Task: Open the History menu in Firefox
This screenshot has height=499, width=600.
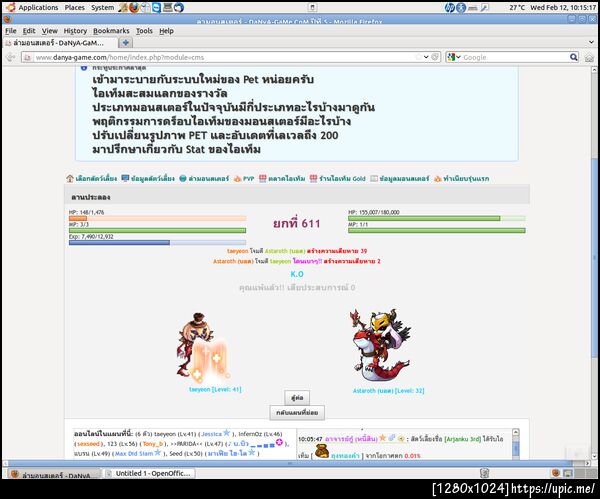Action: 75,31
